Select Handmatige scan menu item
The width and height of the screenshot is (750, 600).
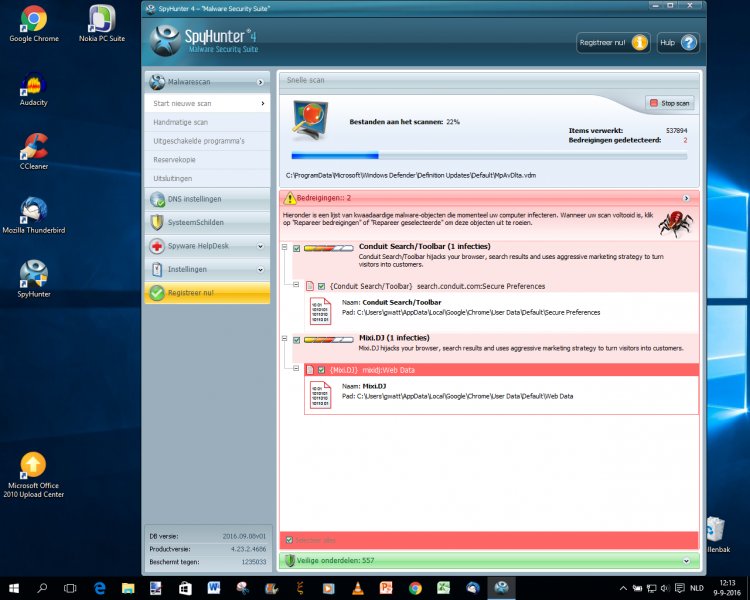point(206,122)
